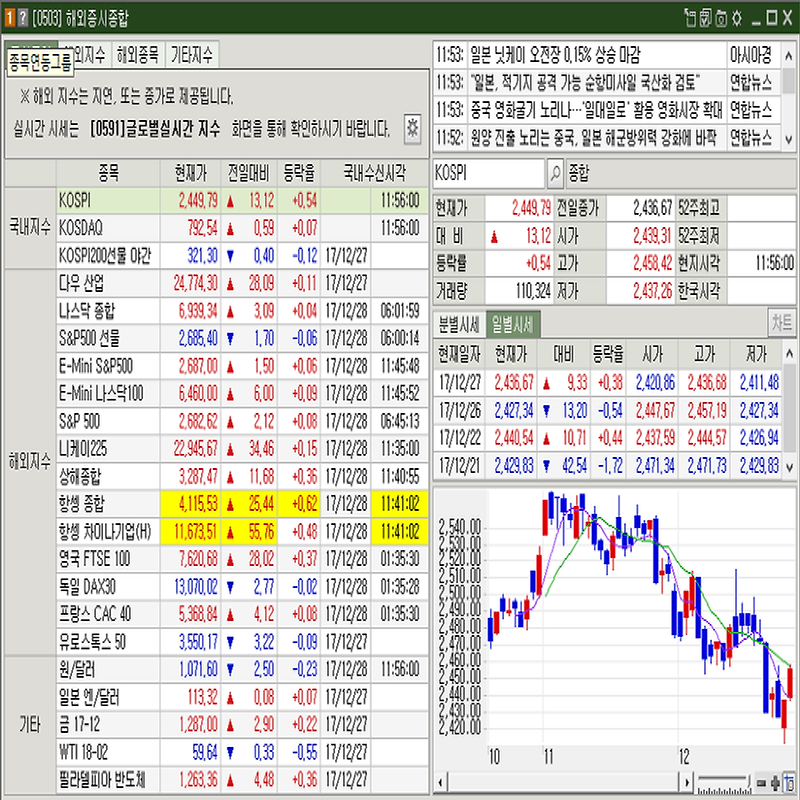The height and width of the screenshot is (800, 800).
Task: Click the checkmark window icon in title bar
Action: (705, 17)
